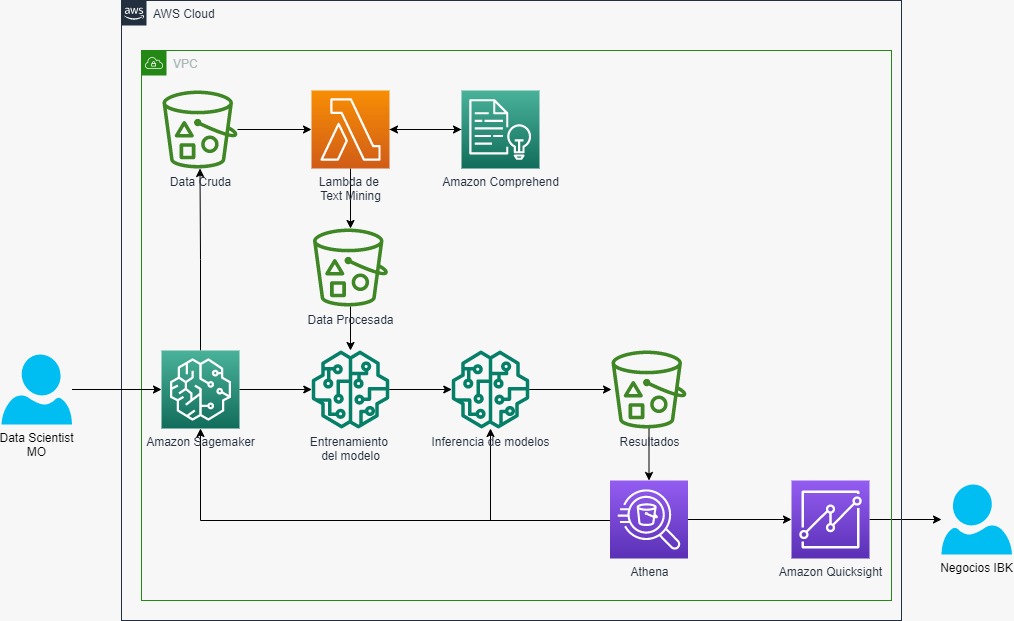Image resolution: width=1014 pixels, height=621 pixels.
Task: Click the Data Cruda S3 bucket icon
Action: (200, 129)
